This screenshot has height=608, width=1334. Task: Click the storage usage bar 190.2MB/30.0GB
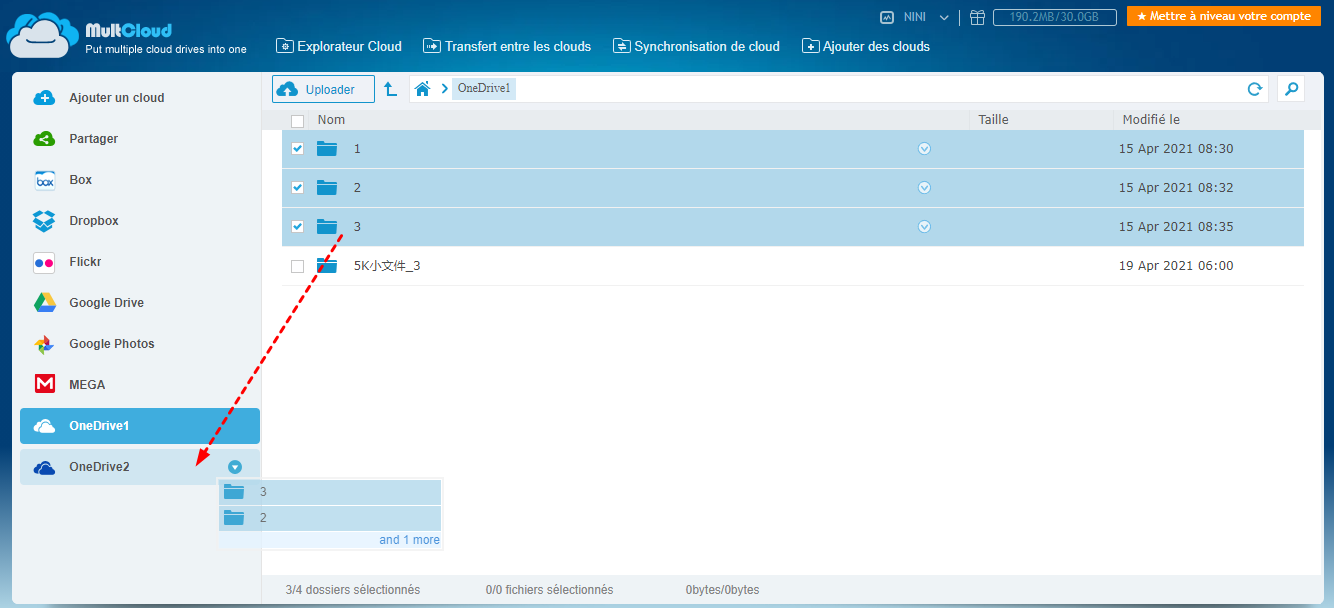1054,17
